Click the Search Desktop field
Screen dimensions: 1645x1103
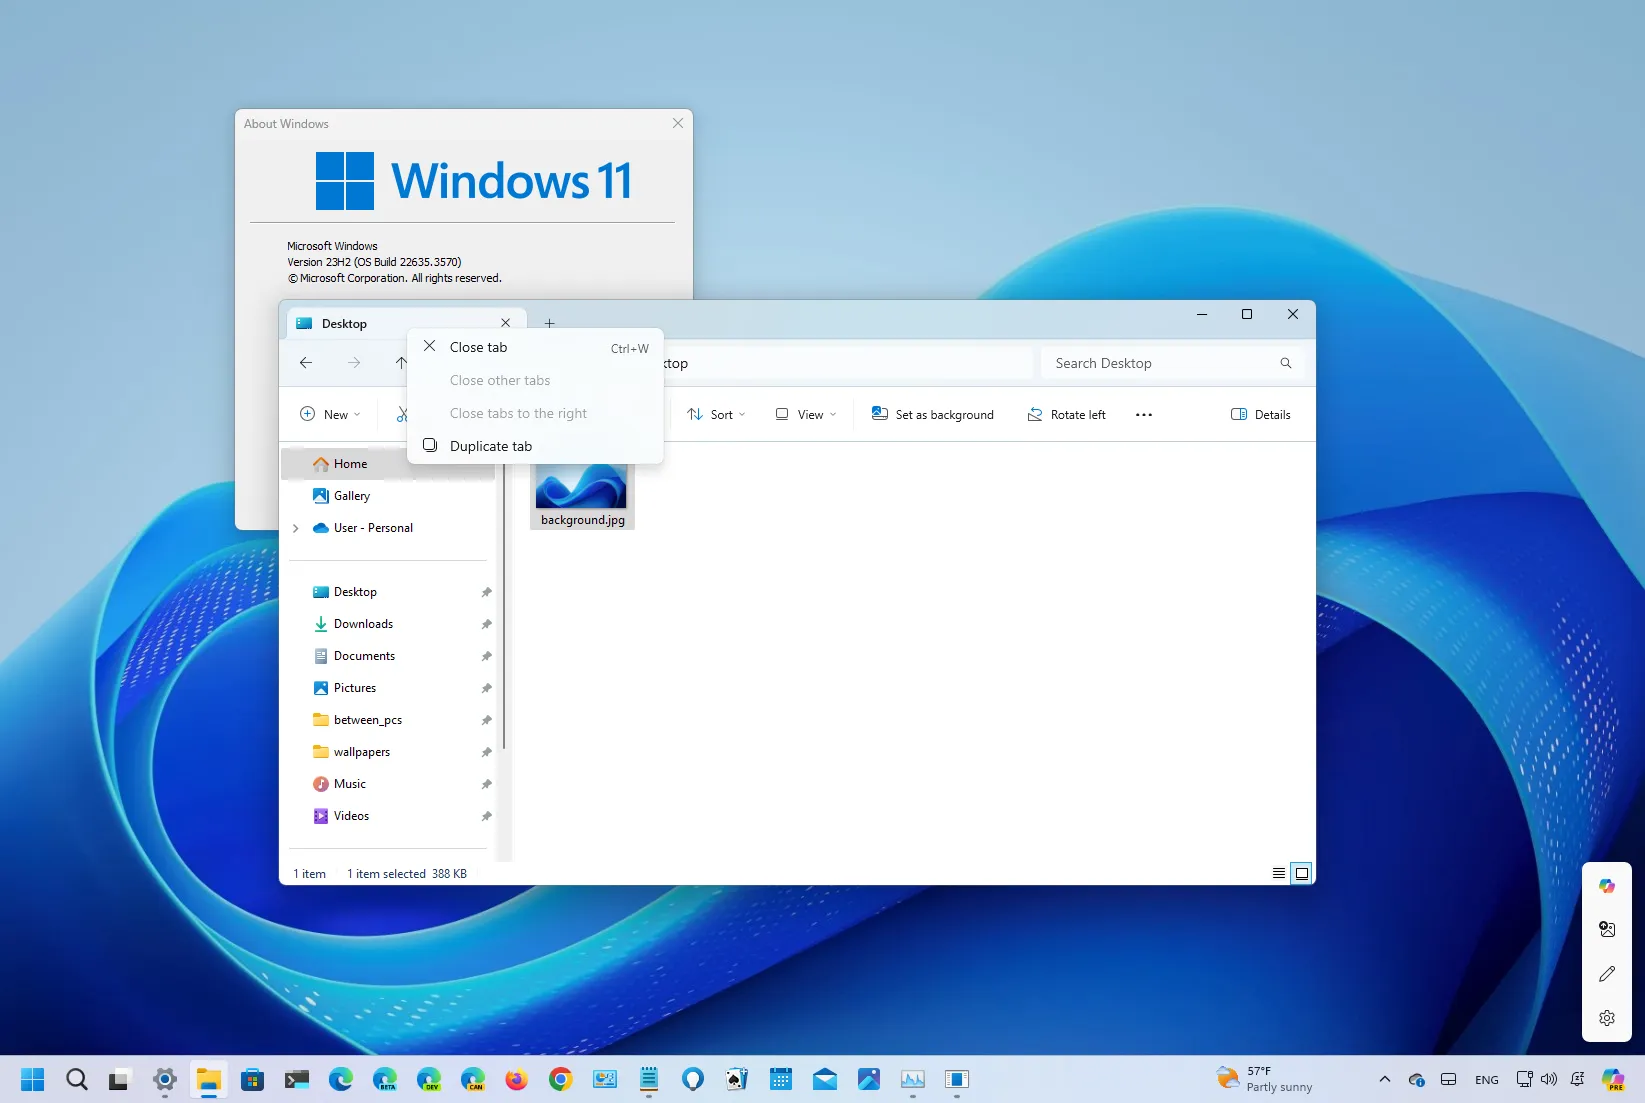tap(1171, 363)
